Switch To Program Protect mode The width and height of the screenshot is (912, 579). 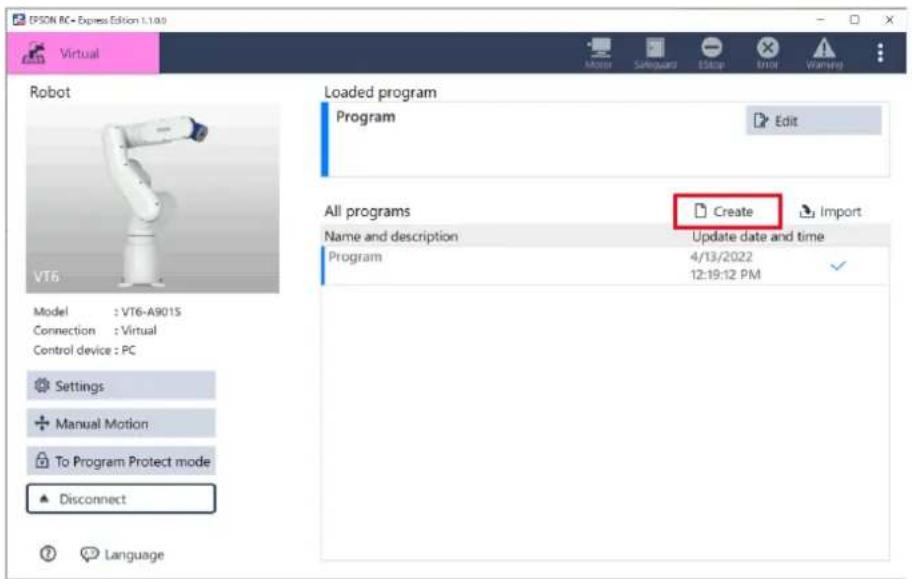tap(121, 461)
